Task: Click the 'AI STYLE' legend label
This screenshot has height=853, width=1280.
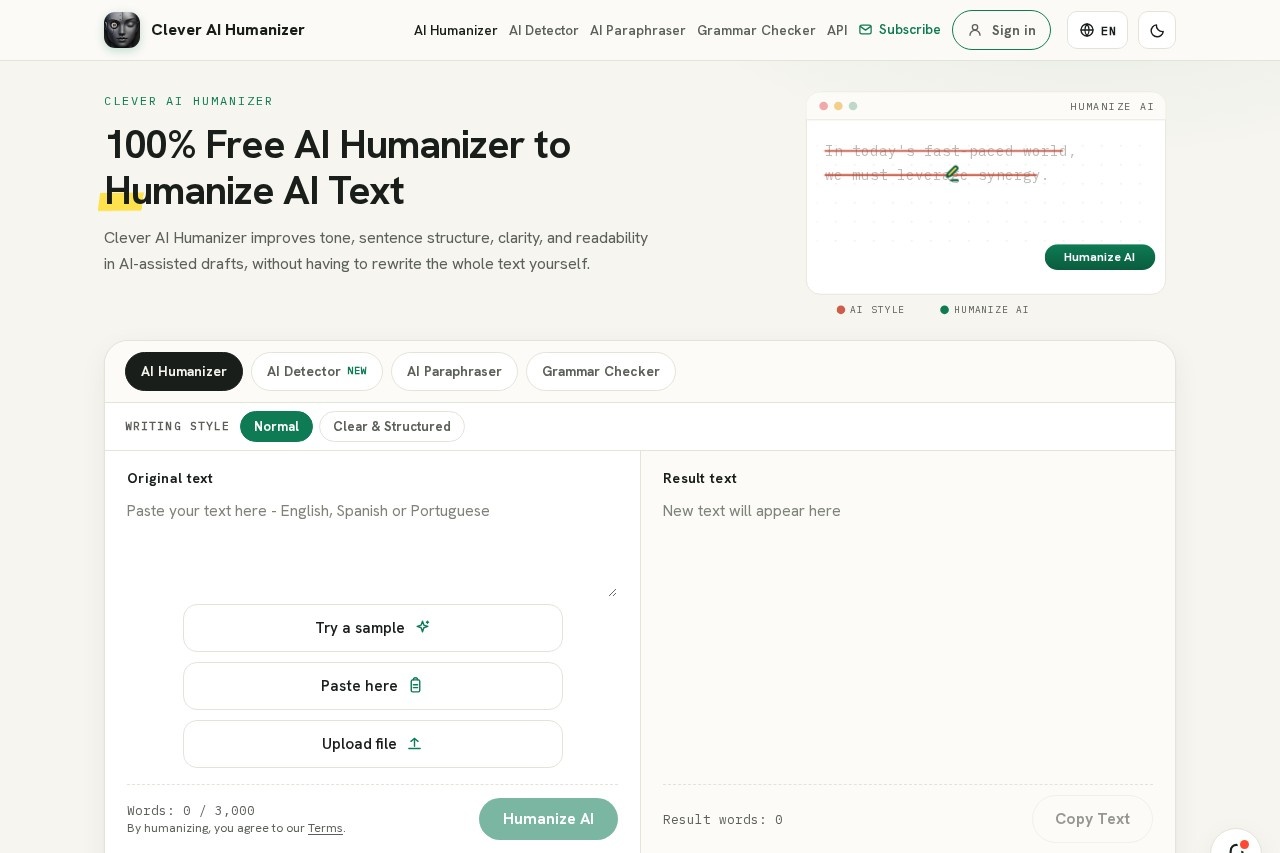Action: pyautogui.click(x=877, y=310)
